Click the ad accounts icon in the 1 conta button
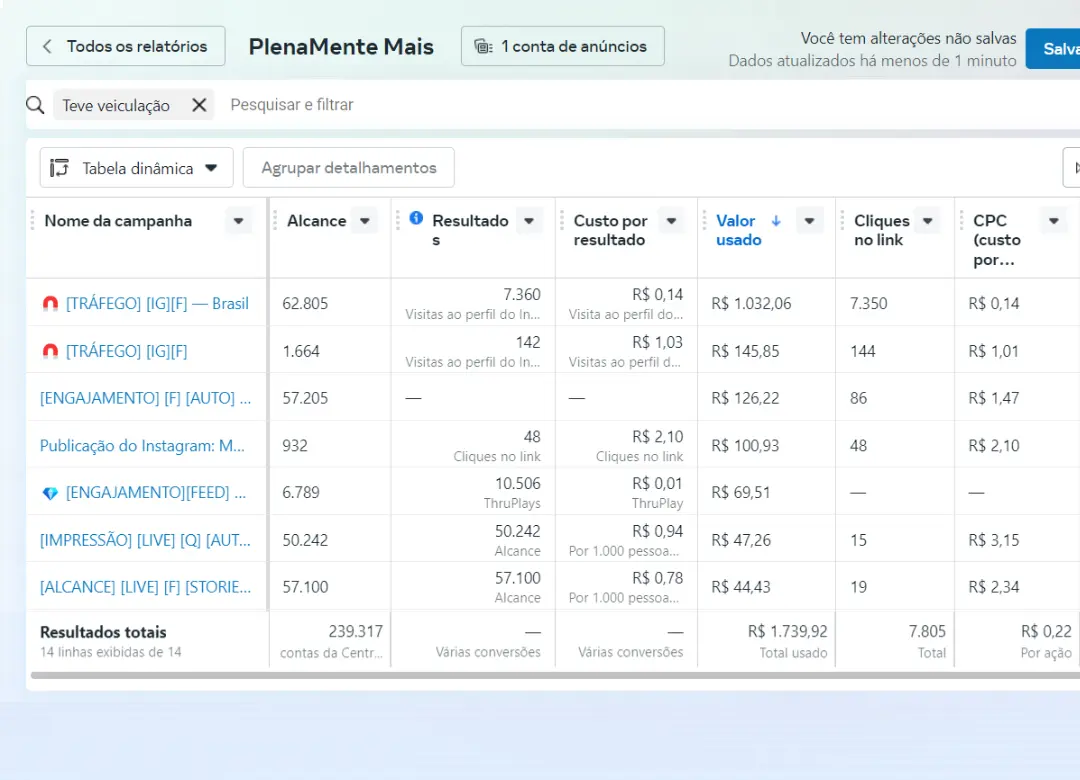 click(483, 46)
